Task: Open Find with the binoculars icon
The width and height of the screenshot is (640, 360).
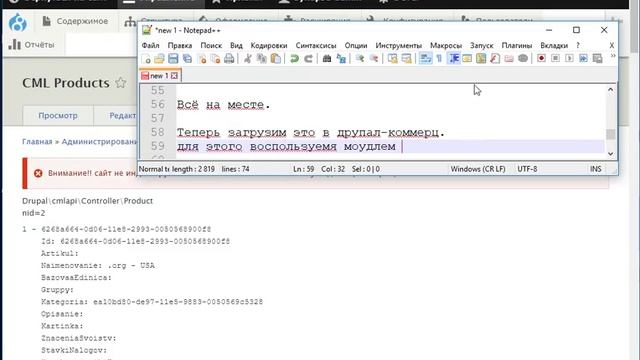Action: pos(327,58)
